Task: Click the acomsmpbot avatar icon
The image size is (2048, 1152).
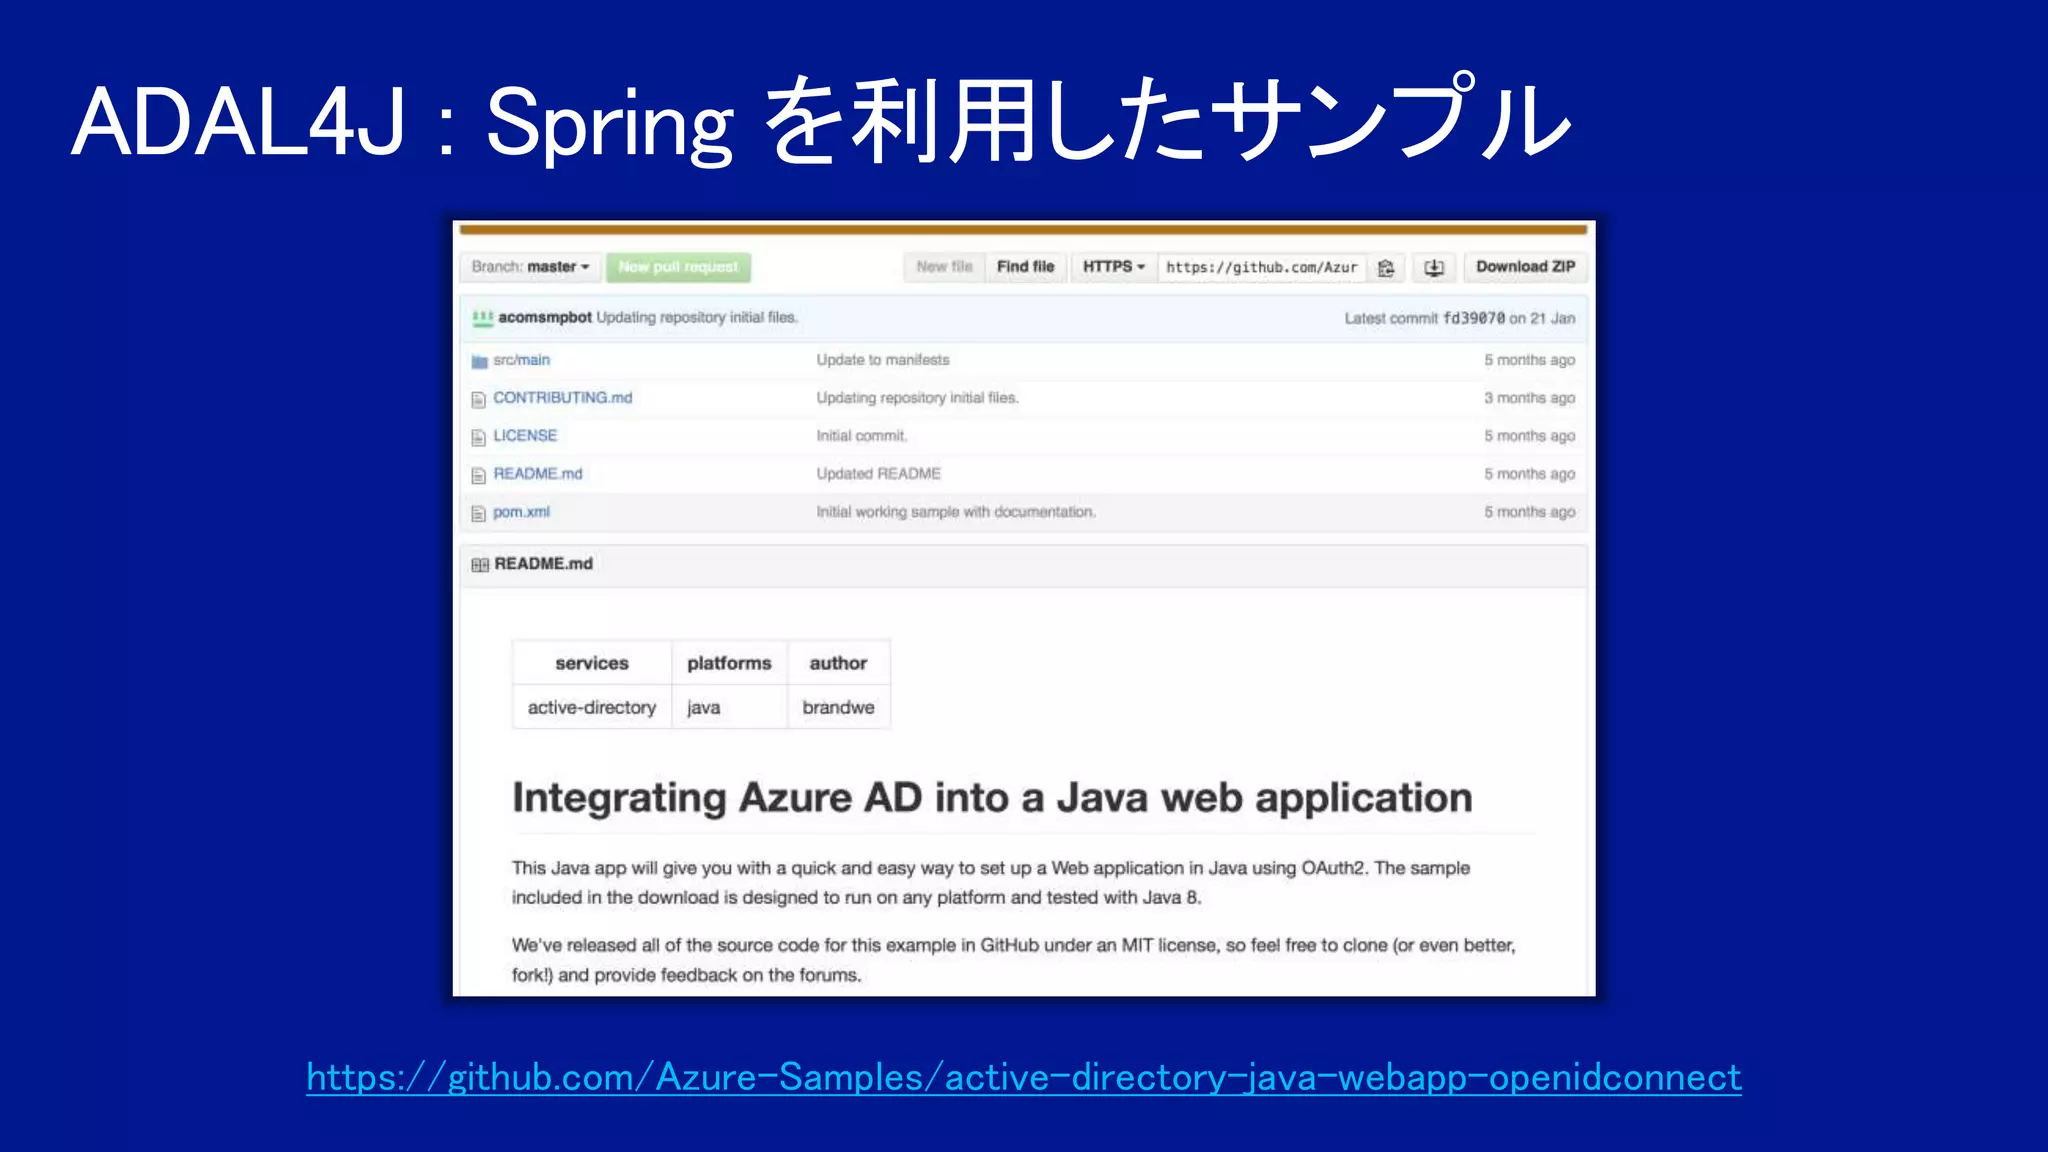Action: point(483,318)
